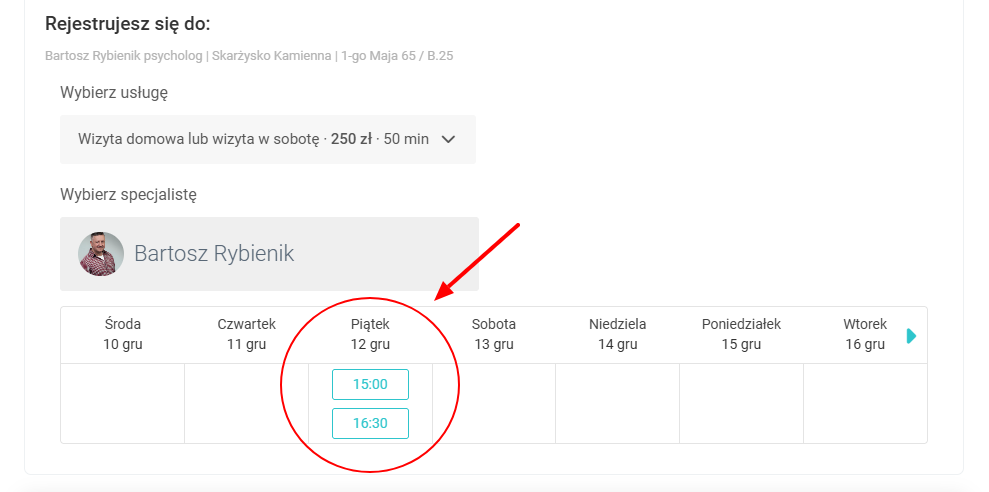Click the Poniedziałek 15 gru header
Viewport: 989px width, 492px height.
point(741,334)
